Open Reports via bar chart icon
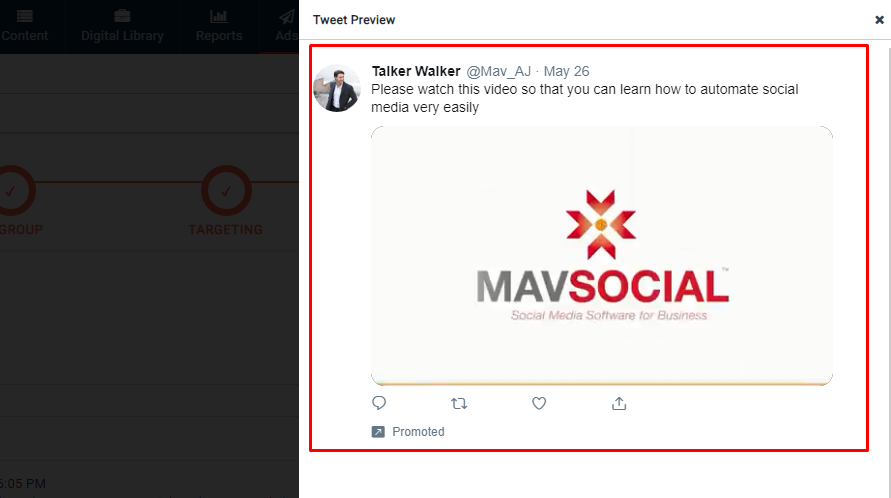This screenshot has height=498, width=891. tap(218, 16)
